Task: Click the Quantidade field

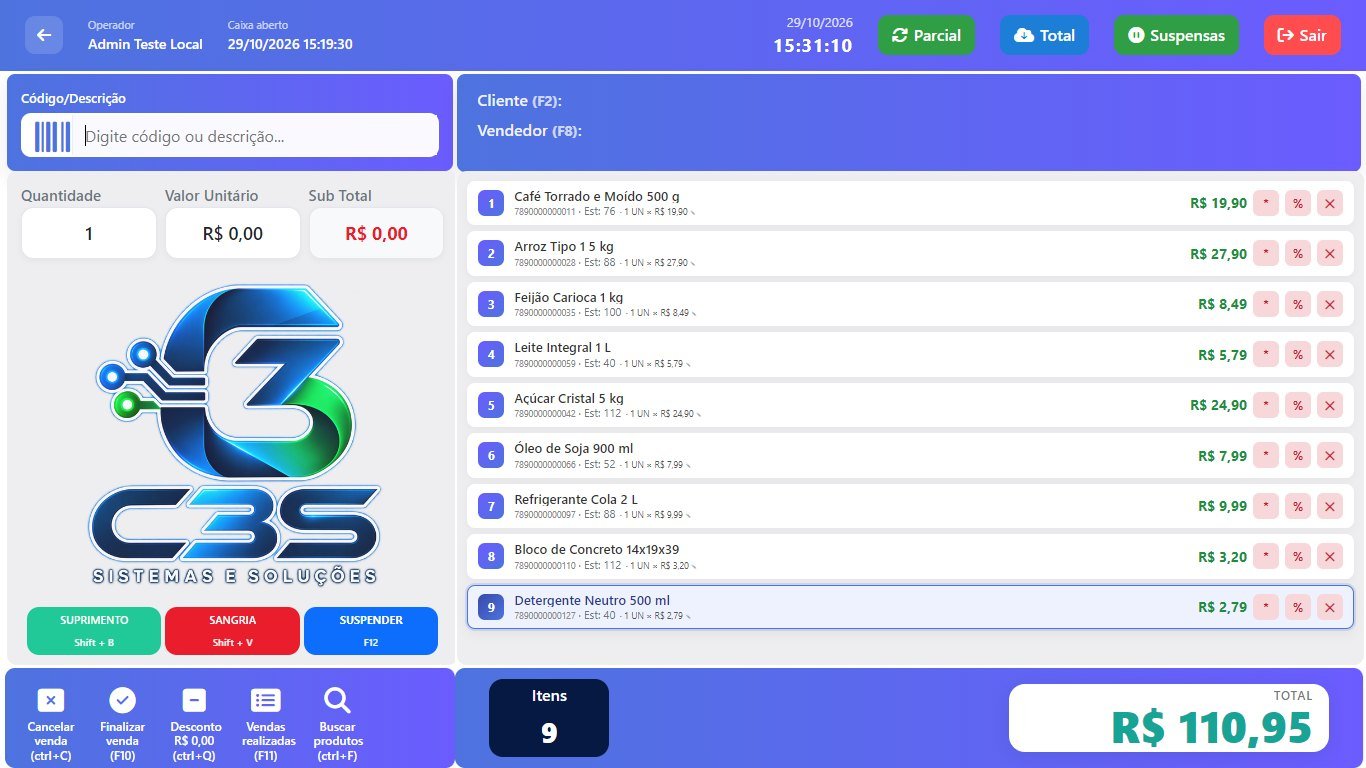Action: click(x=89, y=233)
